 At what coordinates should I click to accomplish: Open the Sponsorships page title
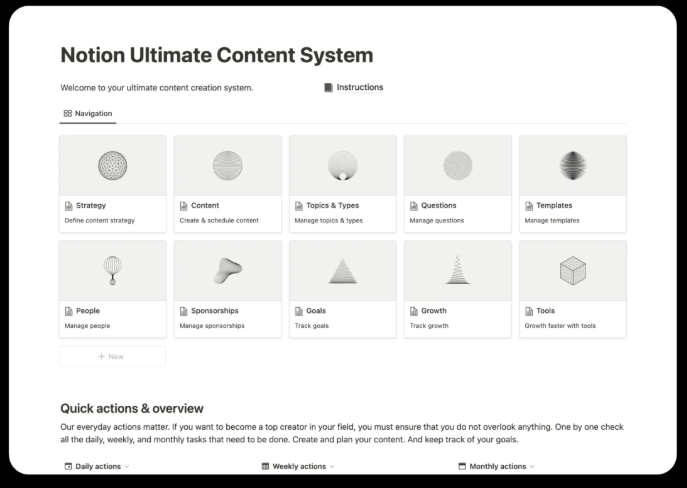215,311
